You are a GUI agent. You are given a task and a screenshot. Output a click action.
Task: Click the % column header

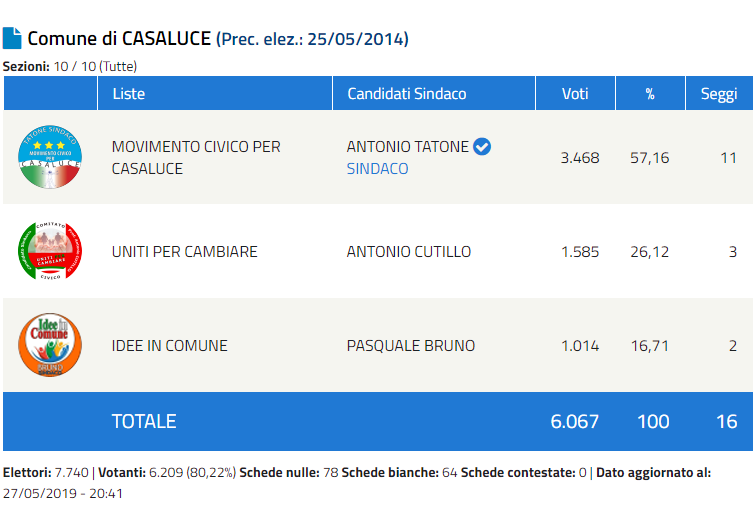(649, 94)
